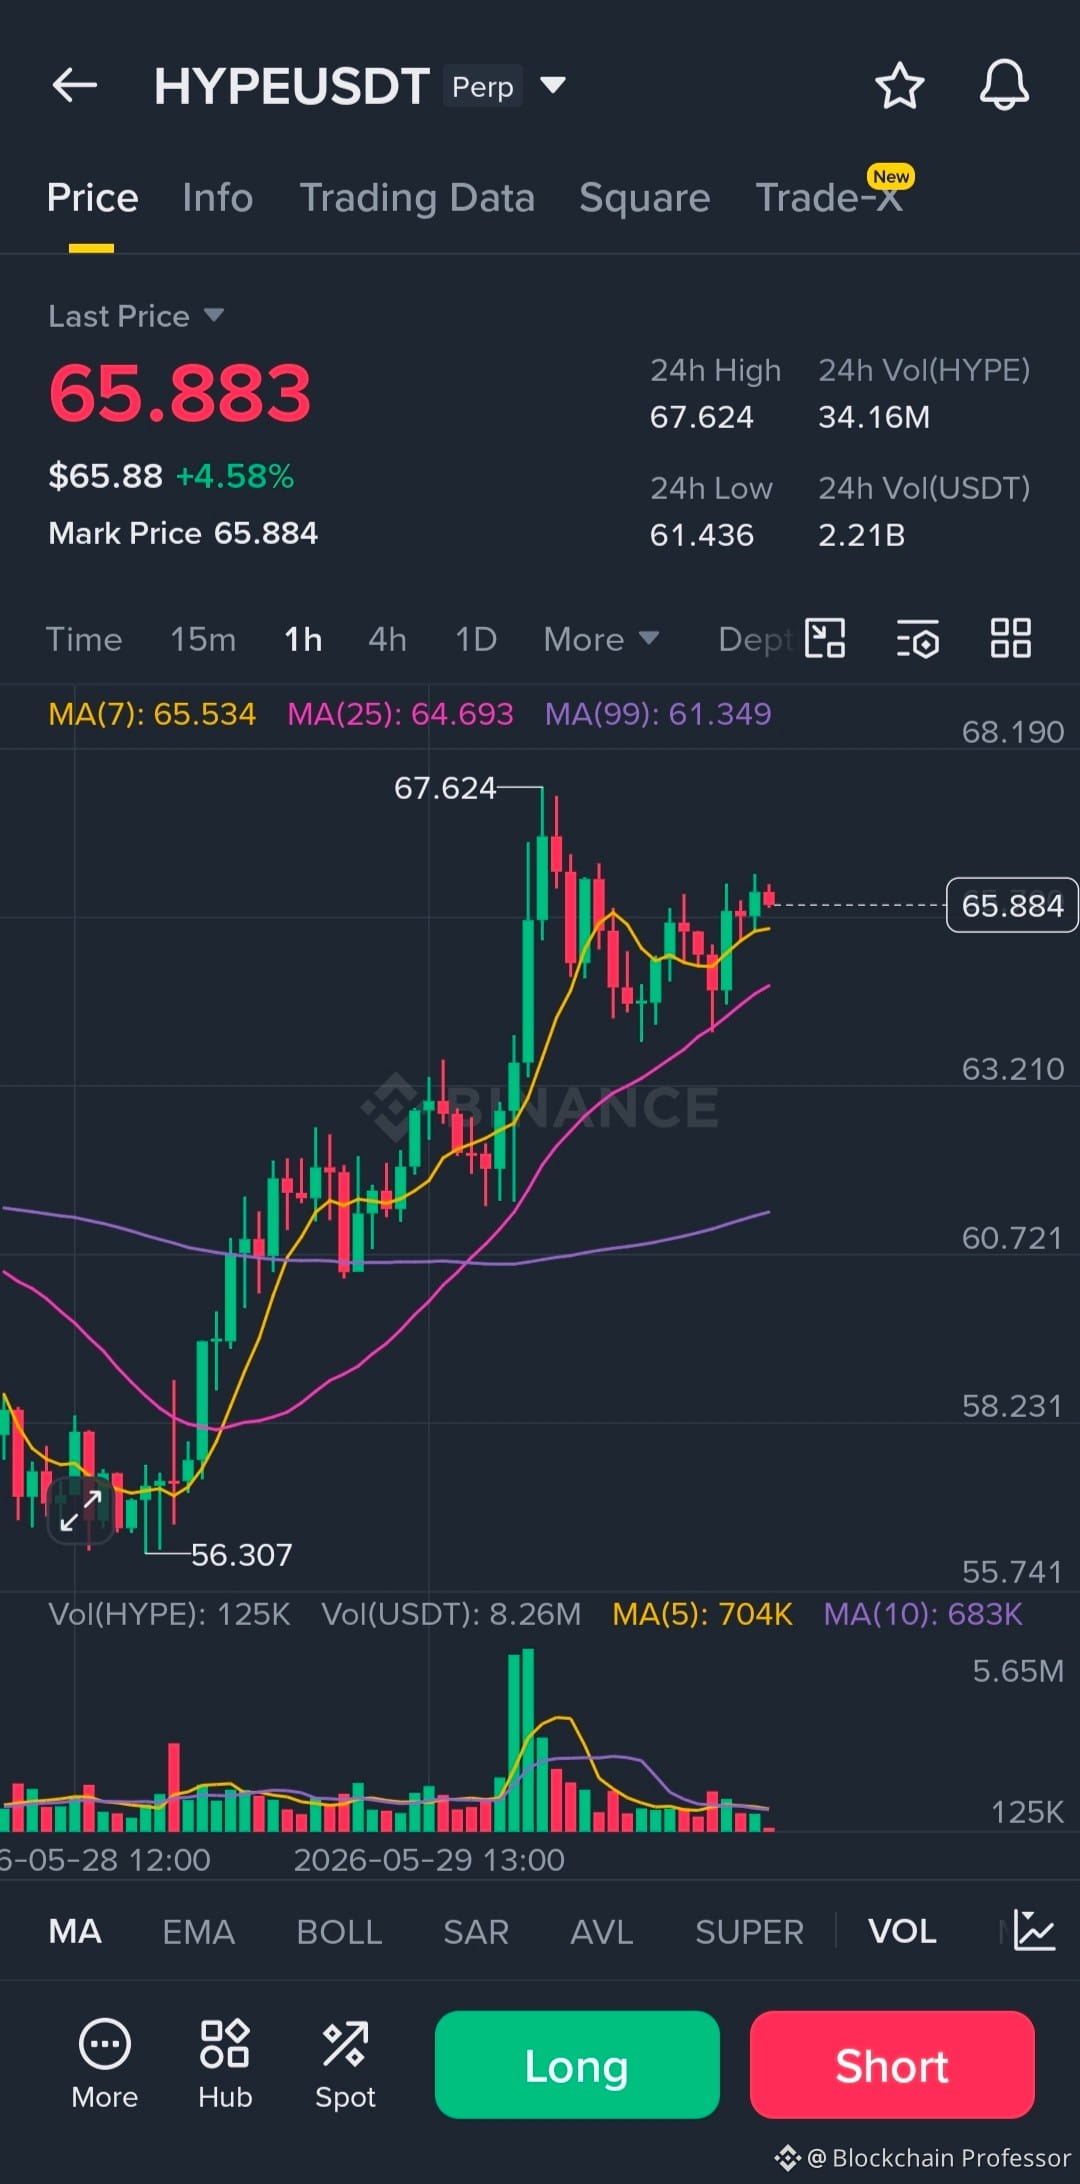Image resolution: width=1080 pixels, height=2184 pixels.
Task: Go back using the left arrow
Action: (x=75, y=86)
